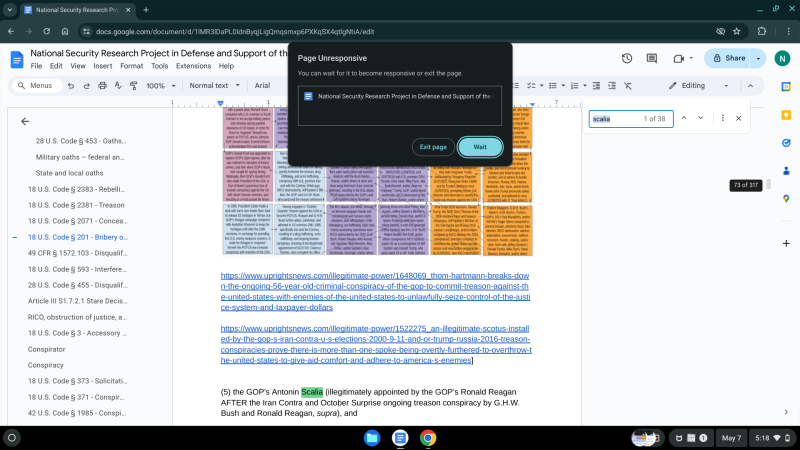The image size is (800, 450).
Task: Open the Extensions menu
Action: click(194, 66)
